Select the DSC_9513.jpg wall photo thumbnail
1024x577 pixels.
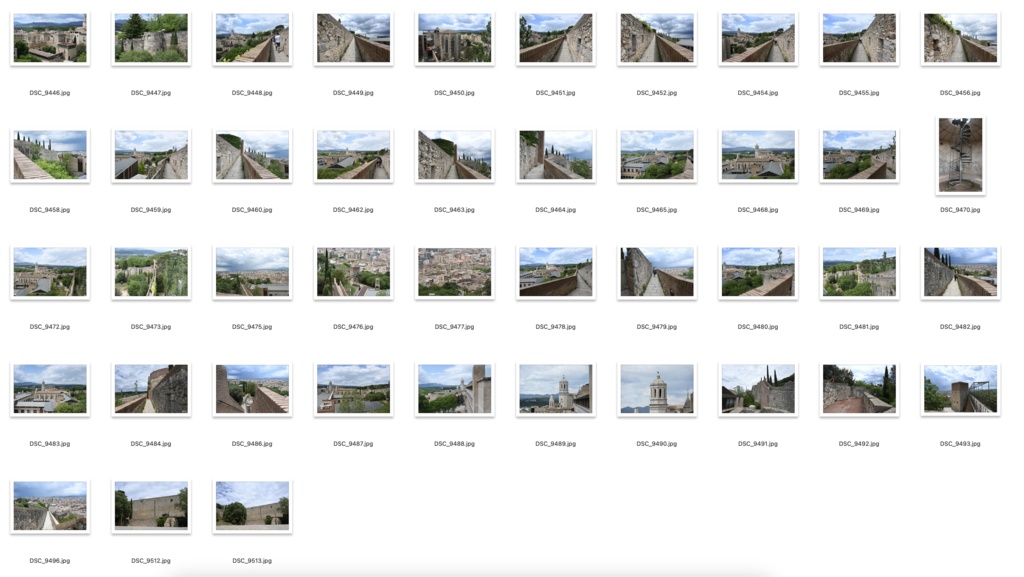click(252, 506)
